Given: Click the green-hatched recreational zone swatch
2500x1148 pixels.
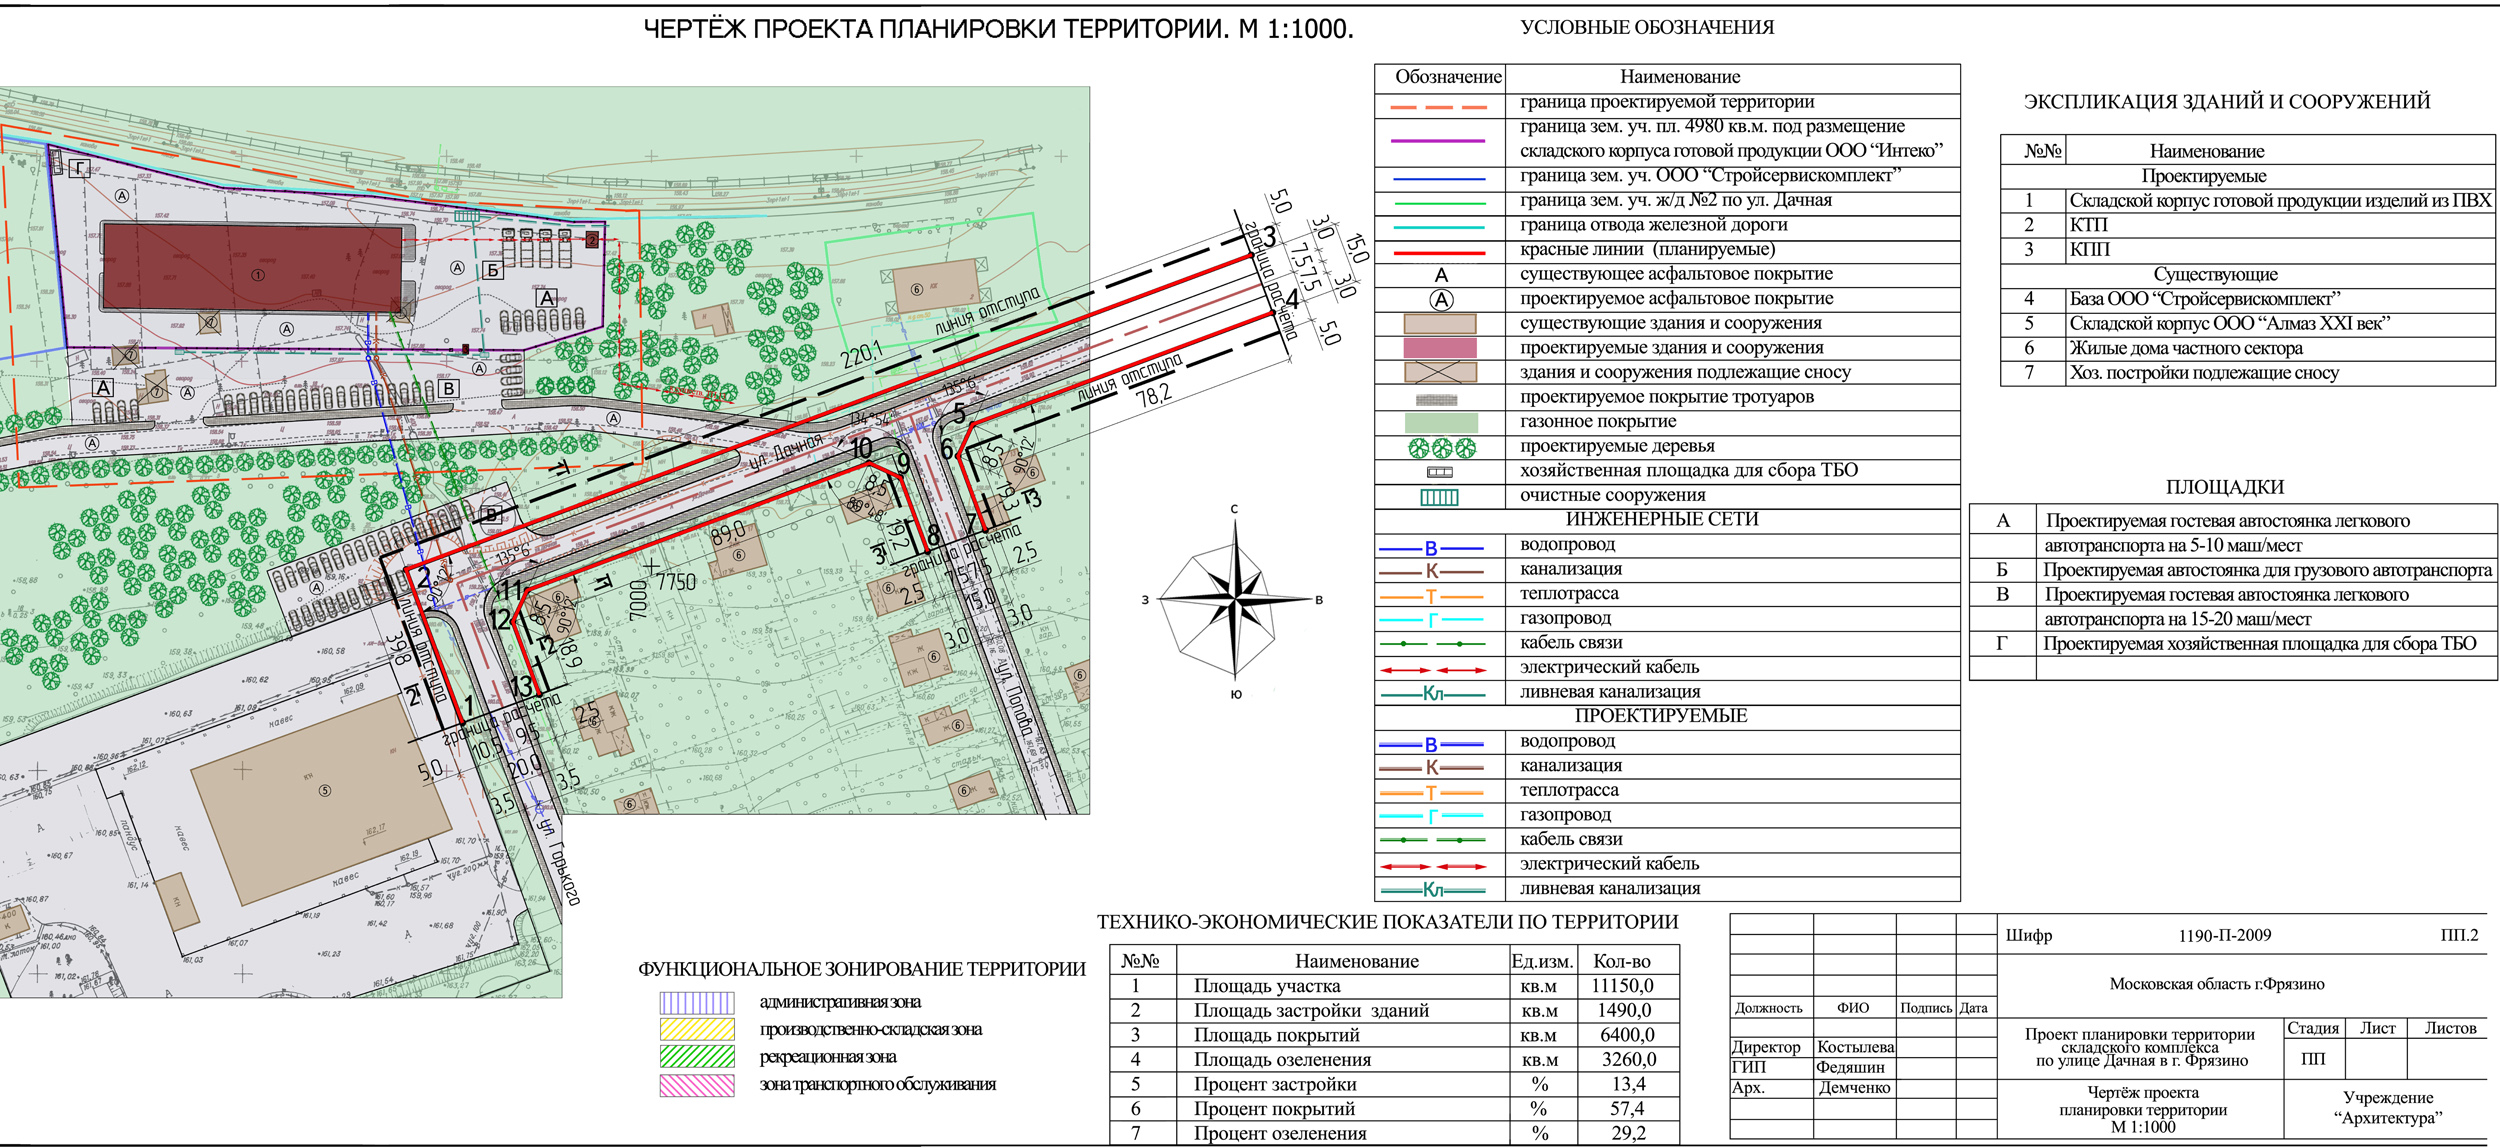Looking at the screenshot, I should point(697,1057).
